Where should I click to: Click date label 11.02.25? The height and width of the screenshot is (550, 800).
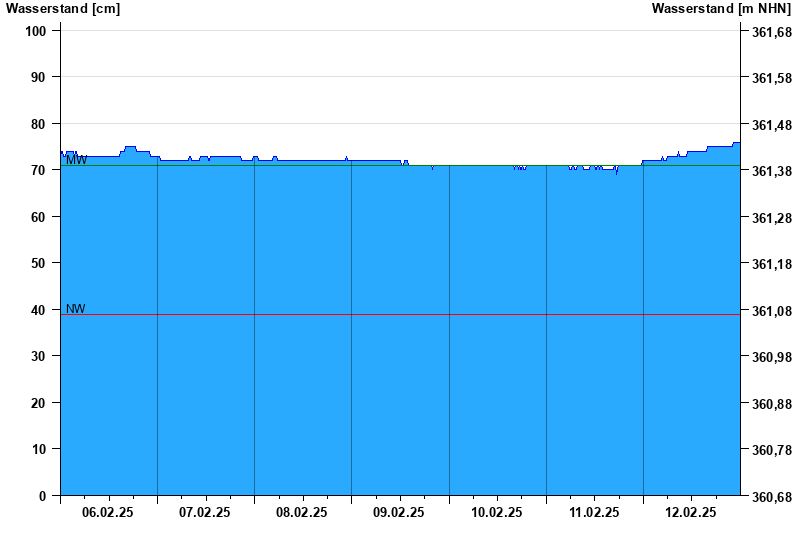point(594,512)
